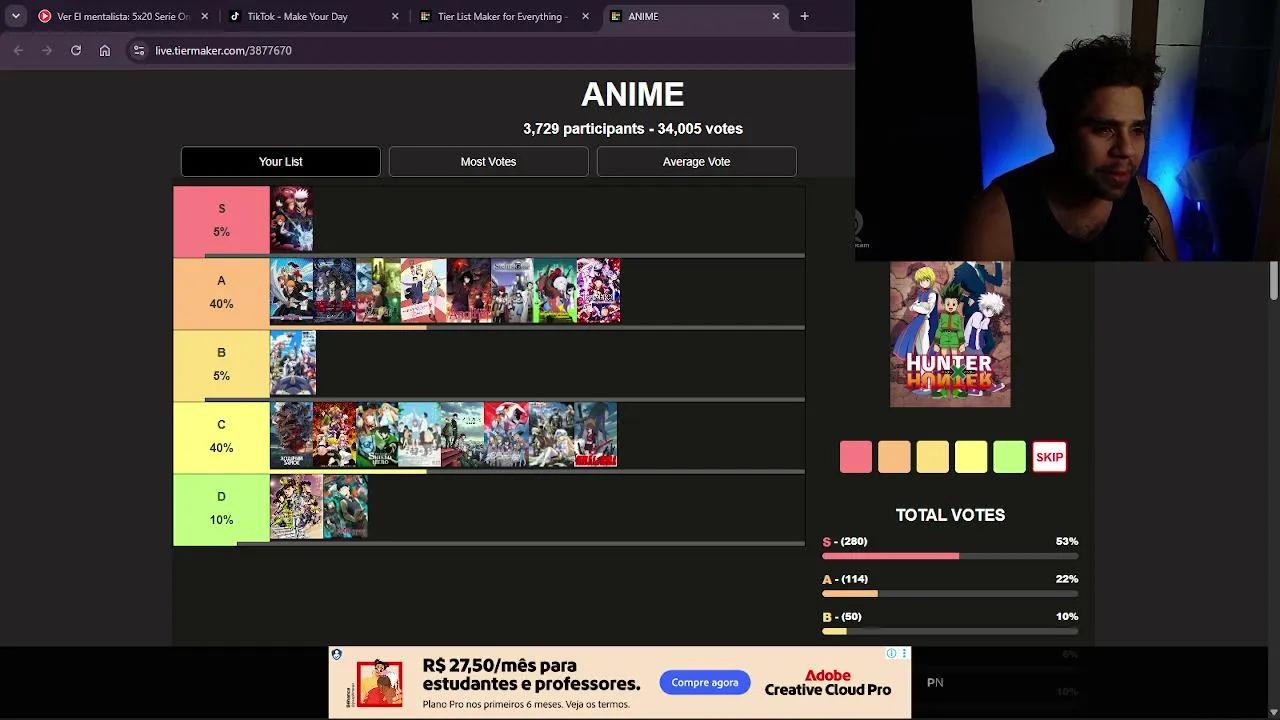Click the S vote progress bar

click(x=950, y=556)
